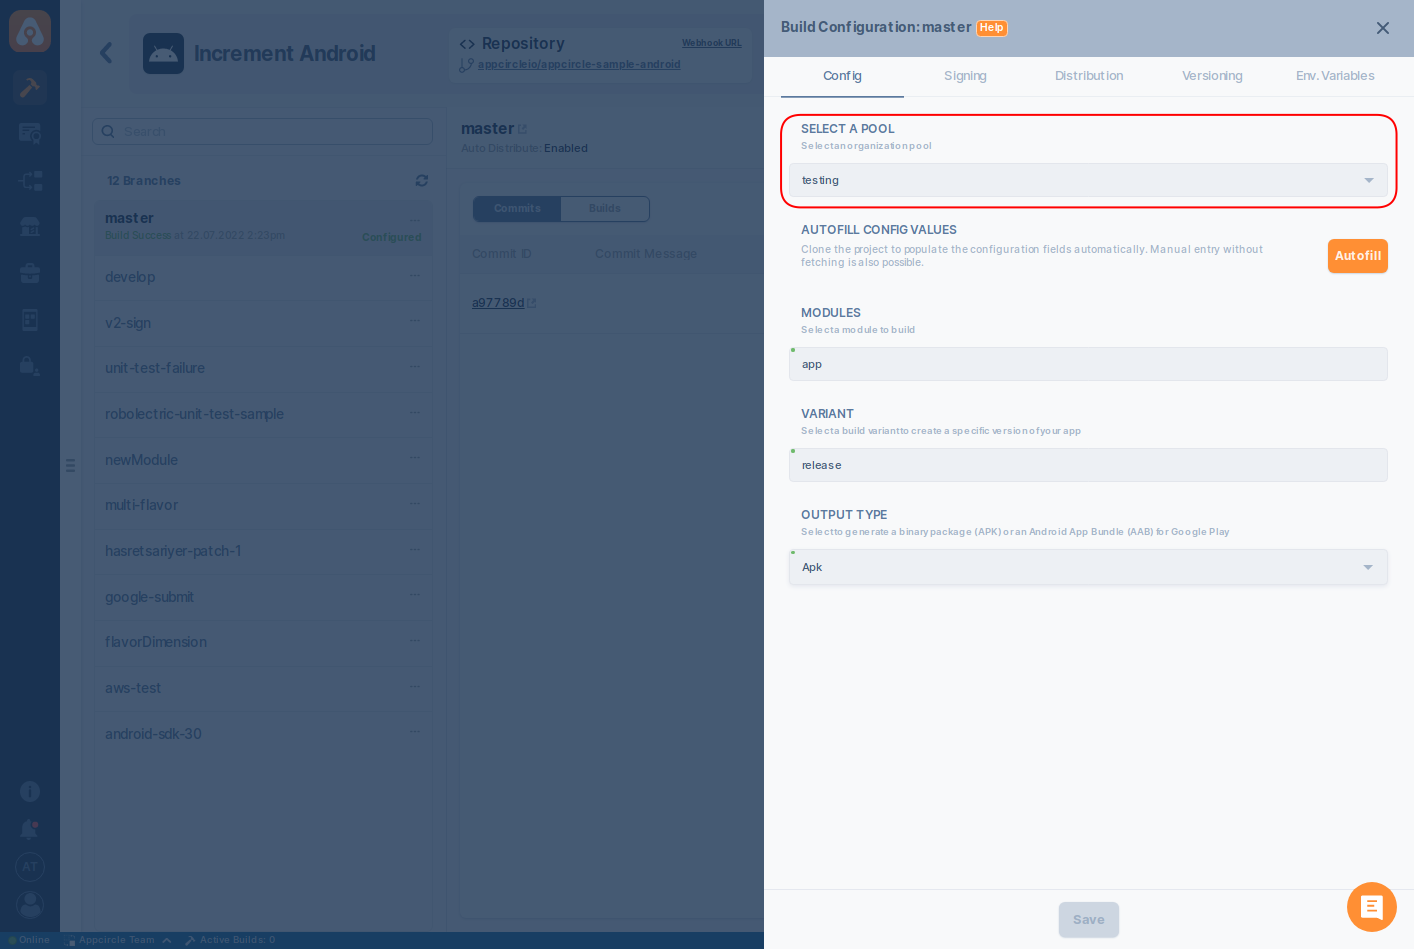Open the a97789d commit external-link icon
The image size is (1414, 949).
tap(532, 303)
